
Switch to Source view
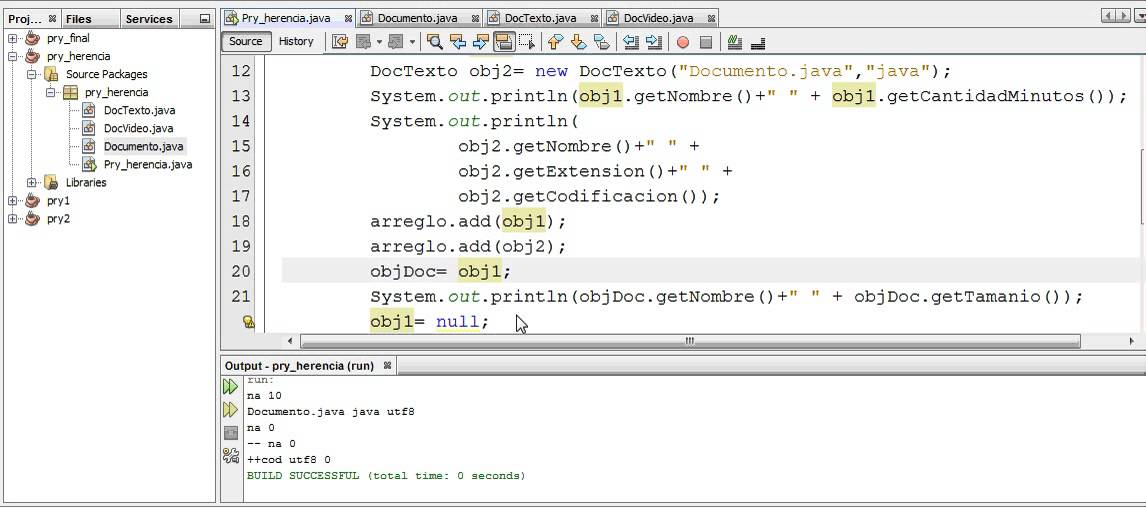tap(246, 41)
